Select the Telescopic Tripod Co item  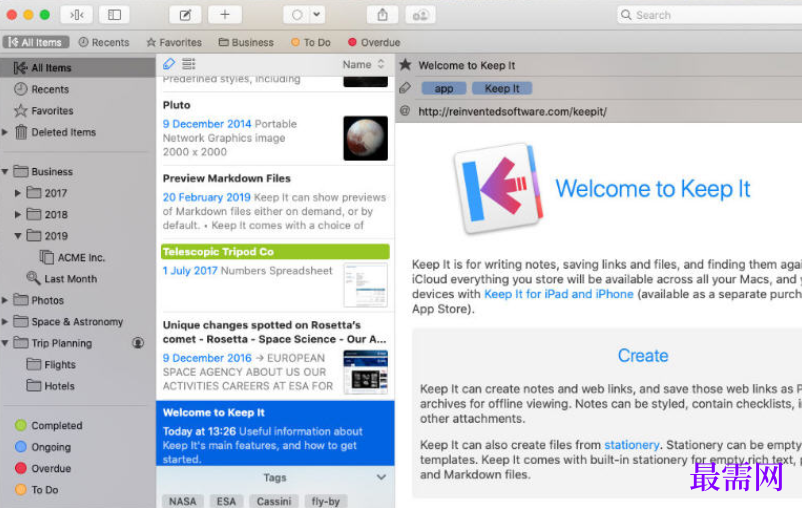click(275, 275)
